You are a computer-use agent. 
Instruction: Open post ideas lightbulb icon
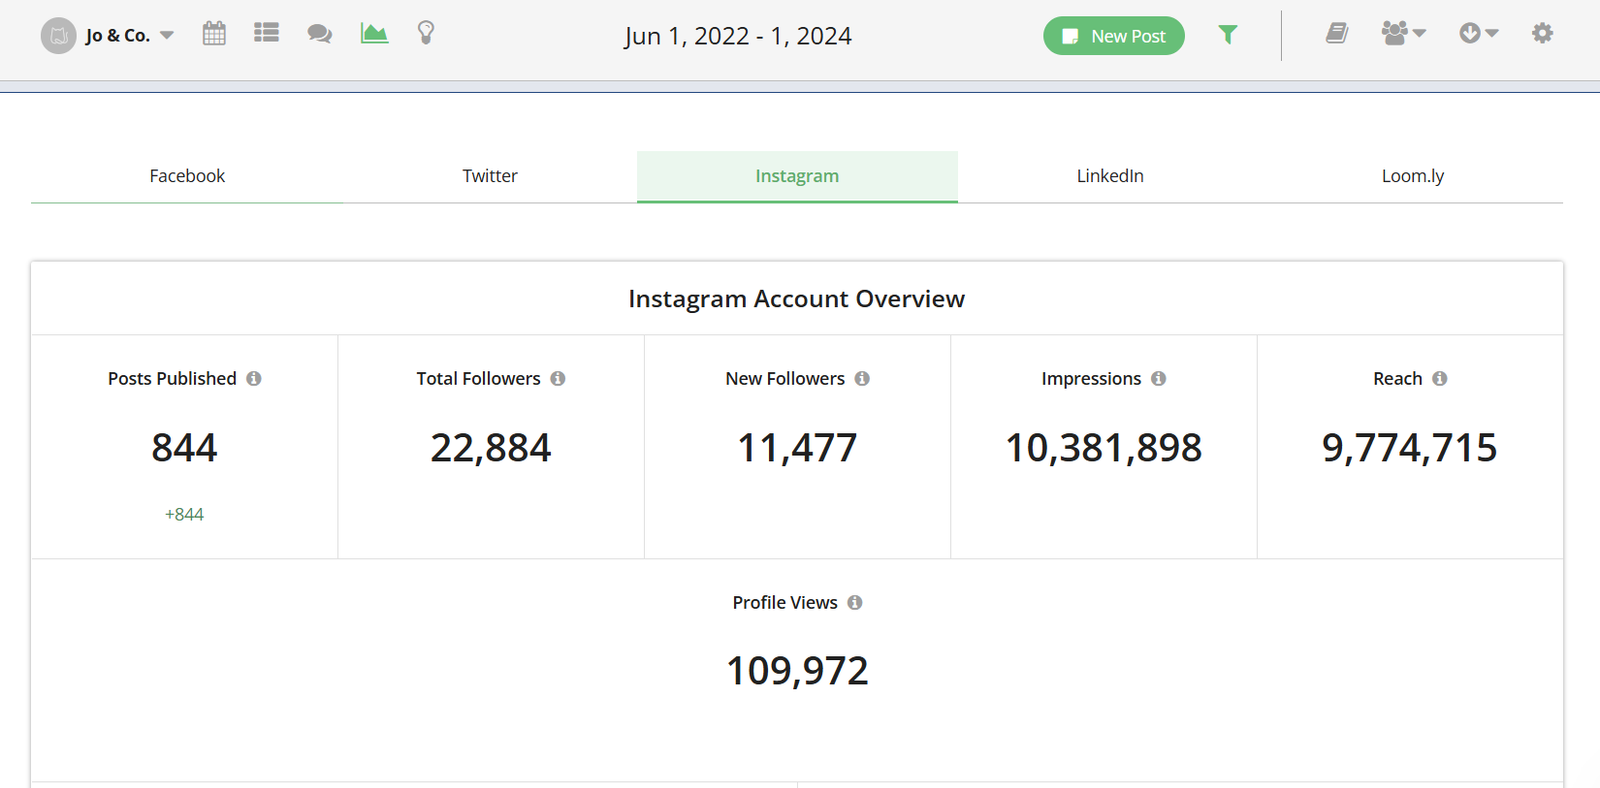pos(426,34)
